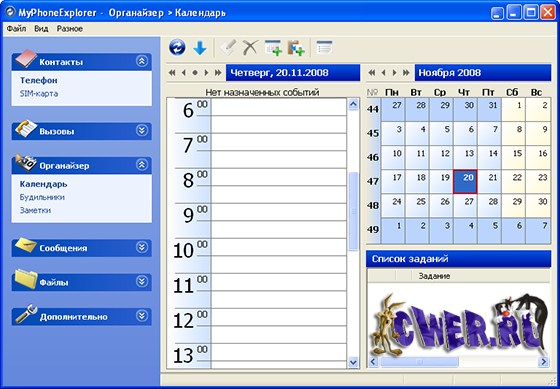560x389 pixels.
Task: Collapse the Контакты panel
Action: pyautogui.click(x=142, y=61)
